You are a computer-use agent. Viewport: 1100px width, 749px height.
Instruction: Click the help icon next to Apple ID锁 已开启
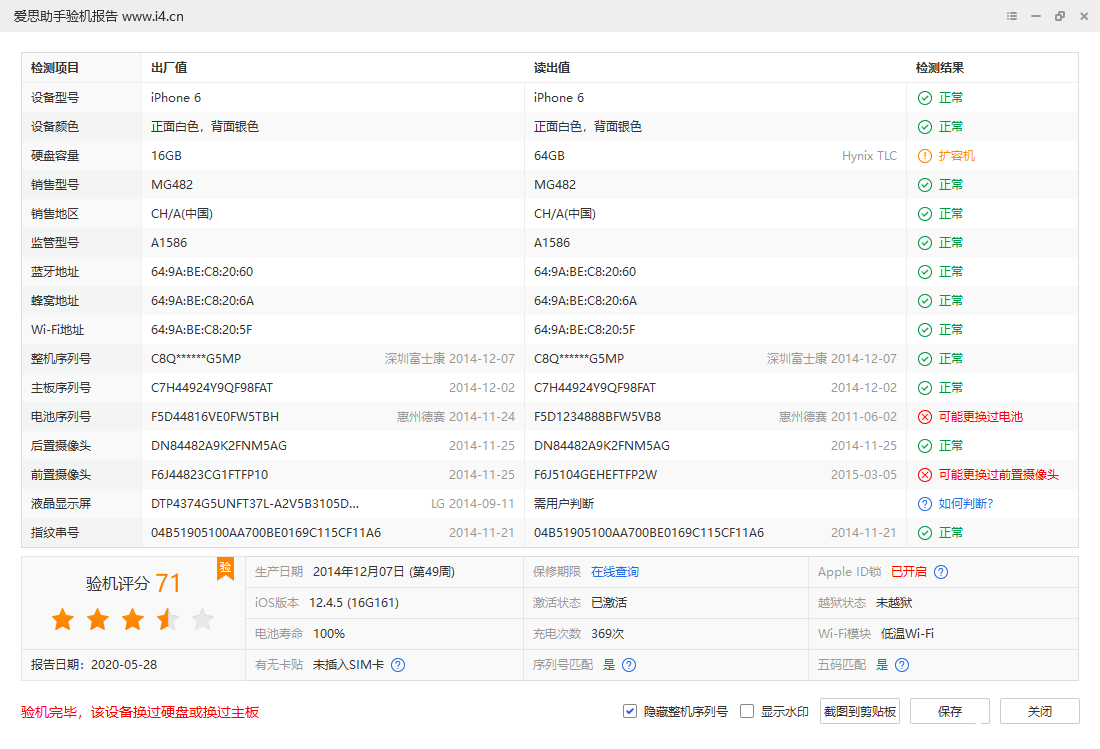tap(941, 572)
